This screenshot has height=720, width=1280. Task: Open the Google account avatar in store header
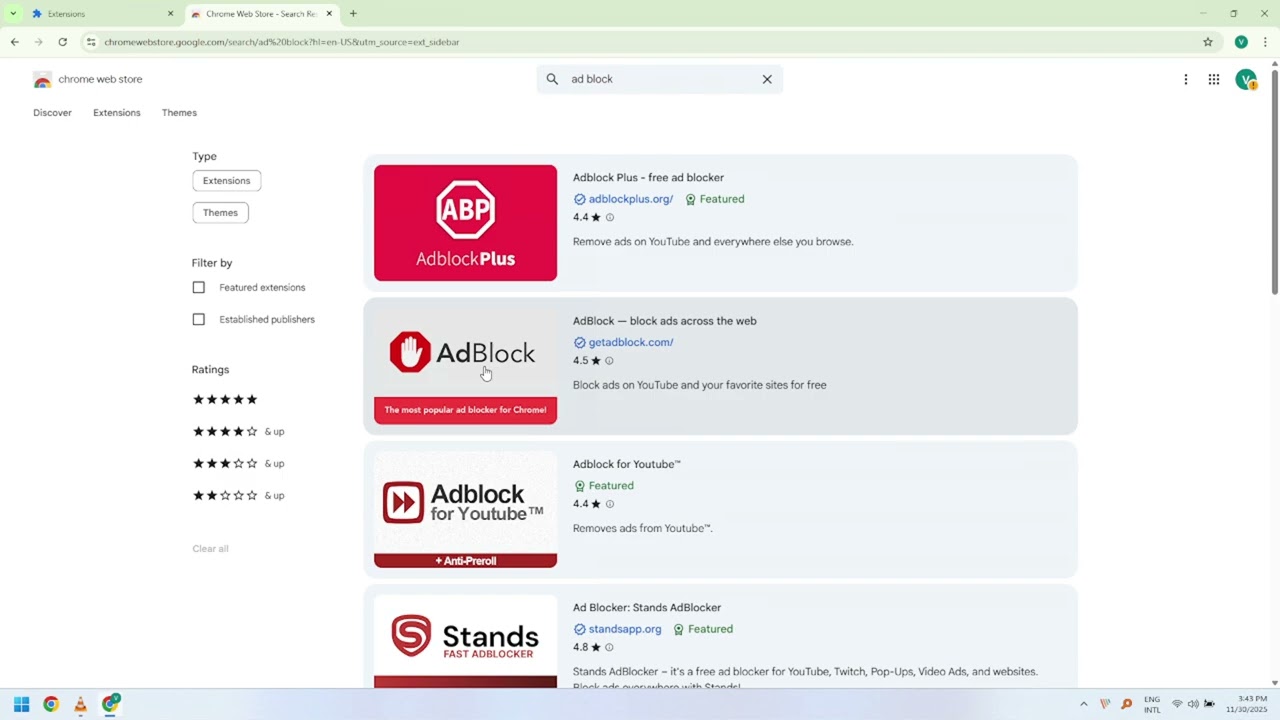[x=1246, y=80]
